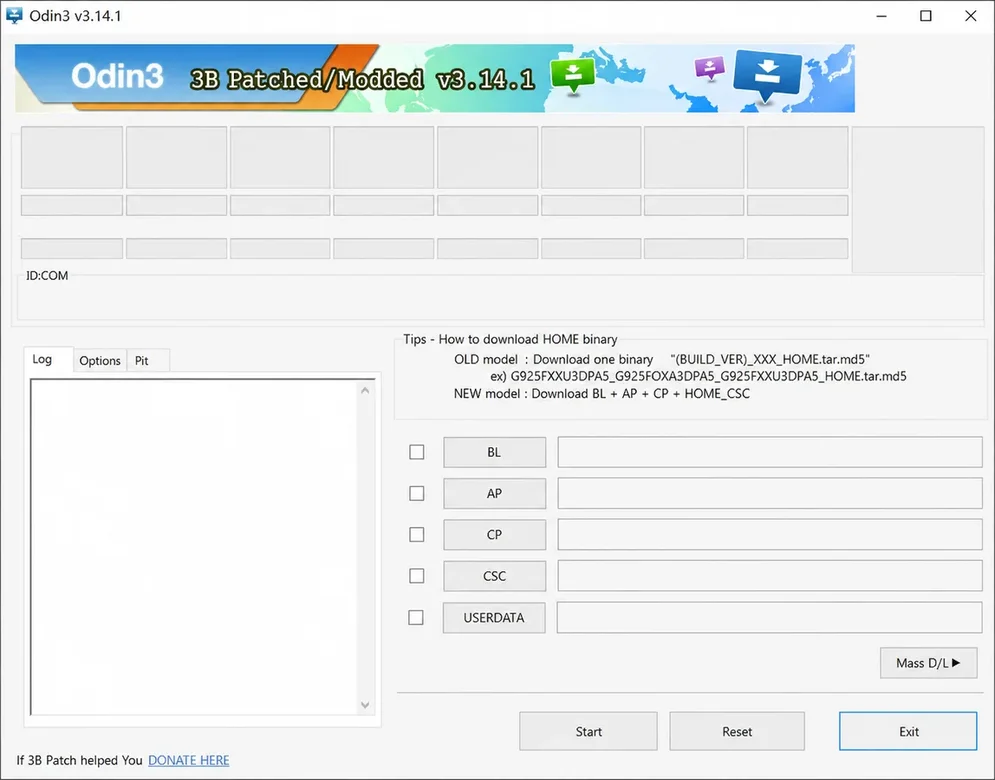Click inside the log text area
995x780 pixels.
(194, 547)
